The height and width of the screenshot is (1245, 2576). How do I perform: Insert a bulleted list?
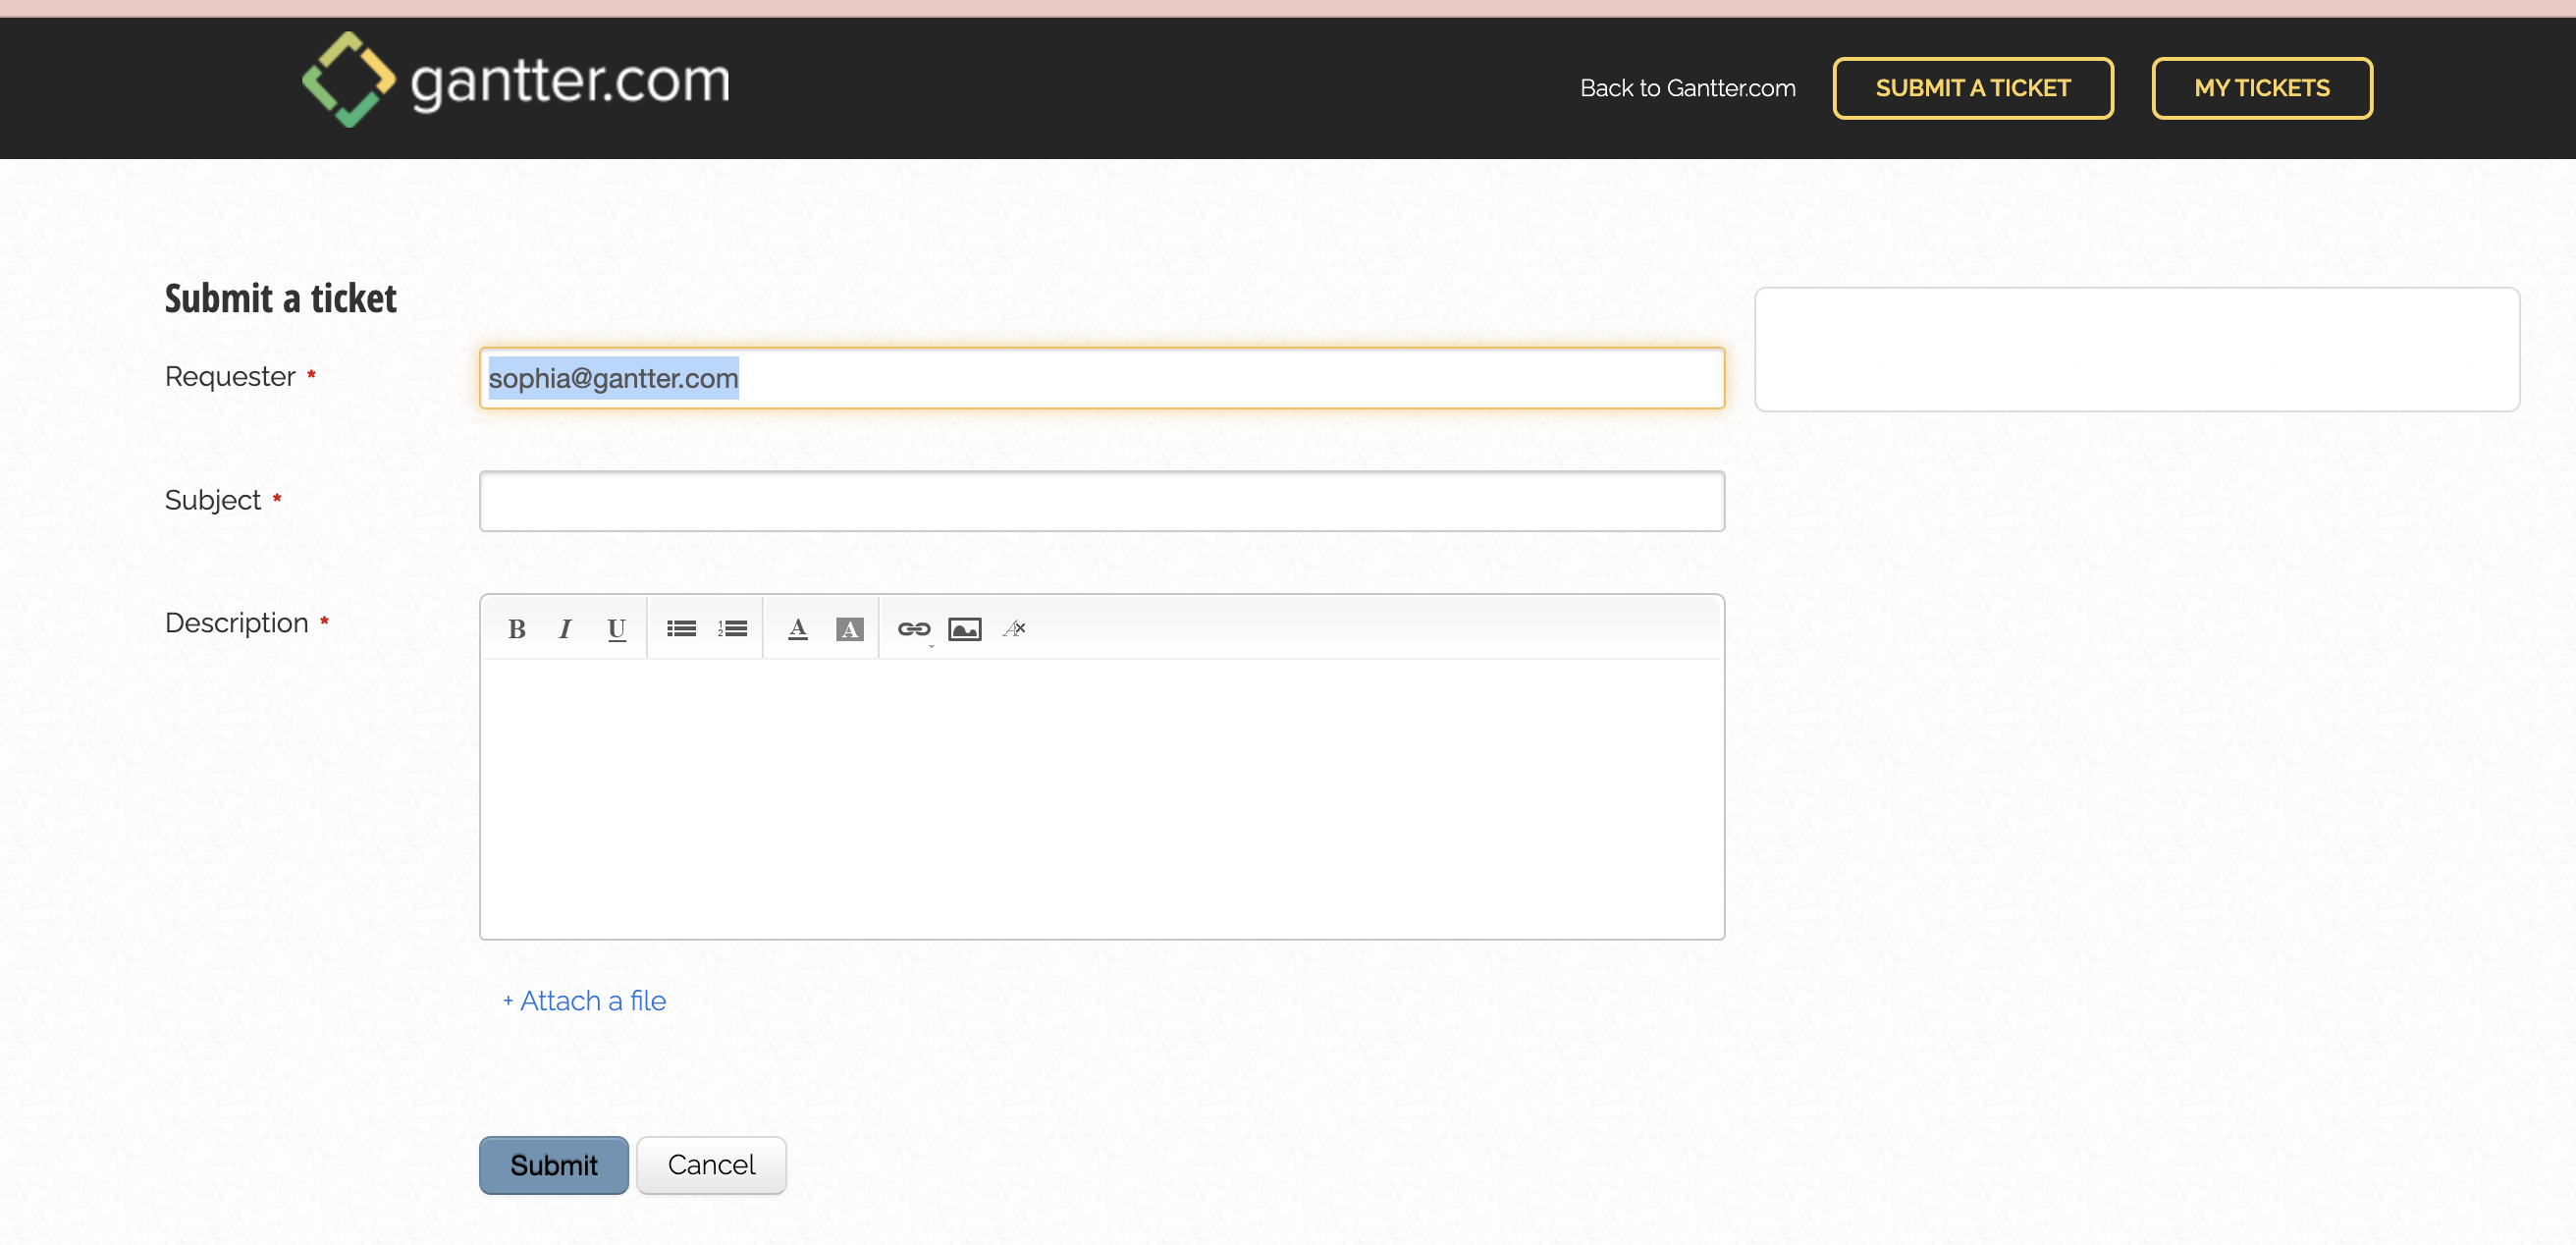(681, 629)
